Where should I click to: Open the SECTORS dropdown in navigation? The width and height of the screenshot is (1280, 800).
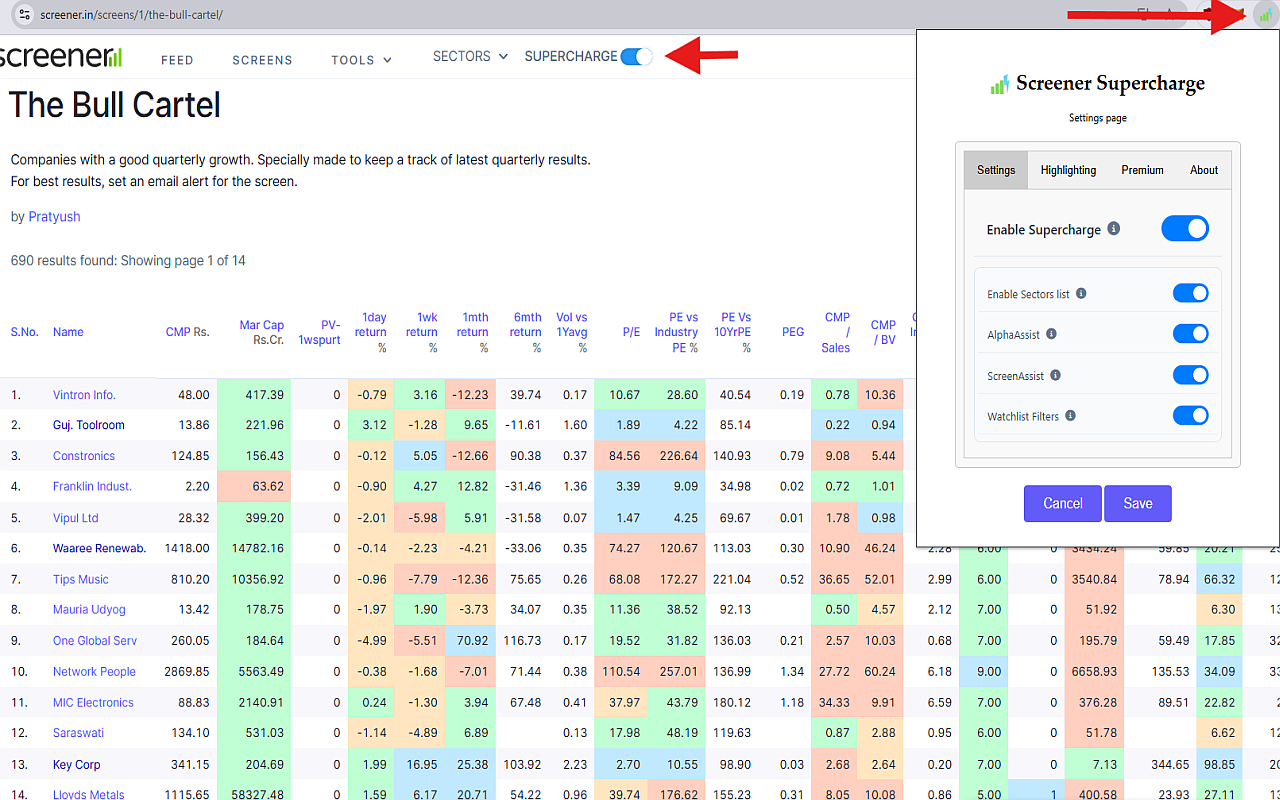point(470,57)
